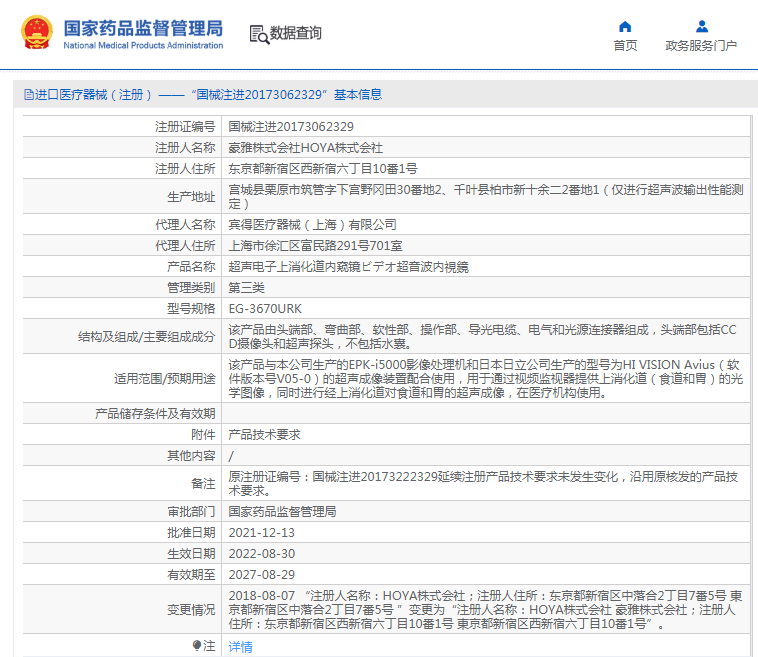Go to 首页 text link
Image resolution: width=758 pixels, height=657 pixels.
pyautogui.click(x=625, y=45)
